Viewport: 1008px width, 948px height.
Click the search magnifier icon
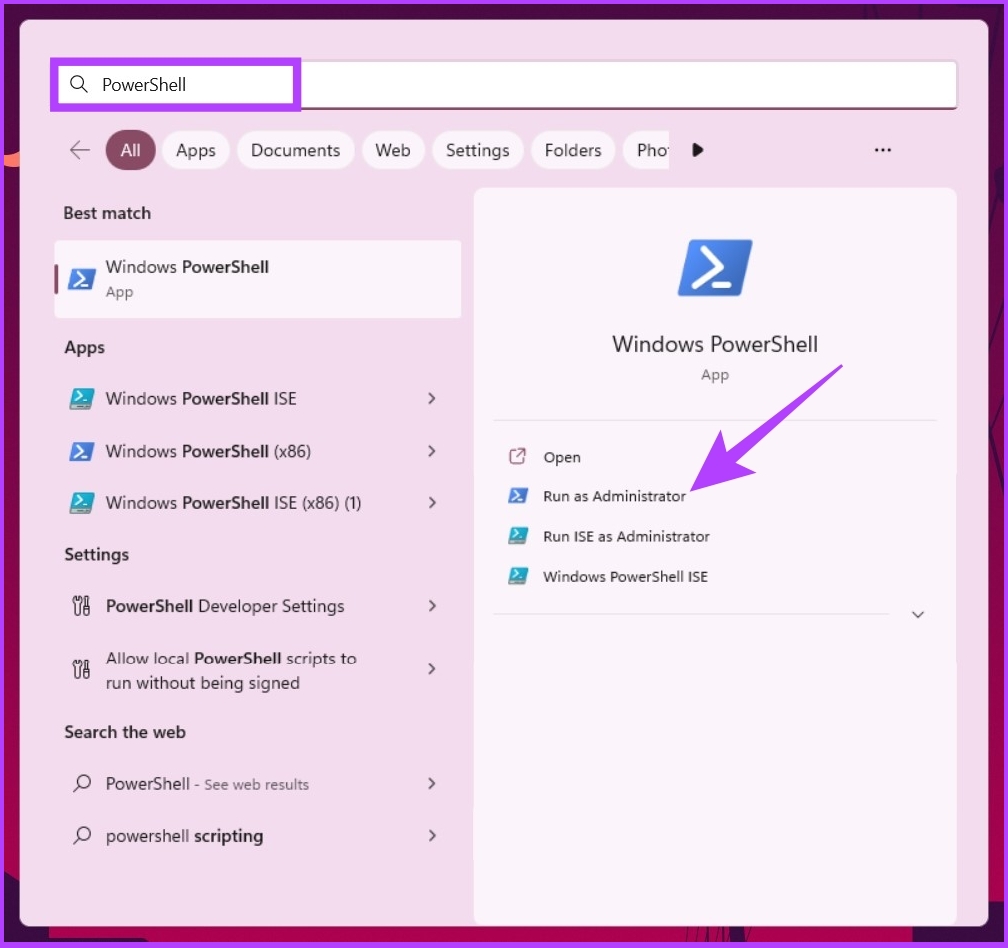coord(78,84)
